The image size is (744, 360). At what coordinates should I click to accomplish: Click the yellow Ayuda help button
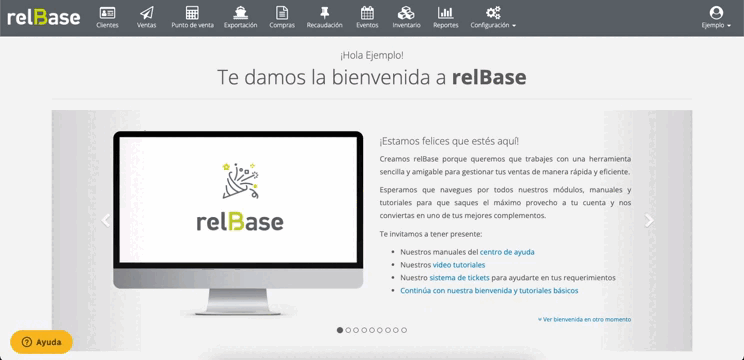[x=41, y=342]
